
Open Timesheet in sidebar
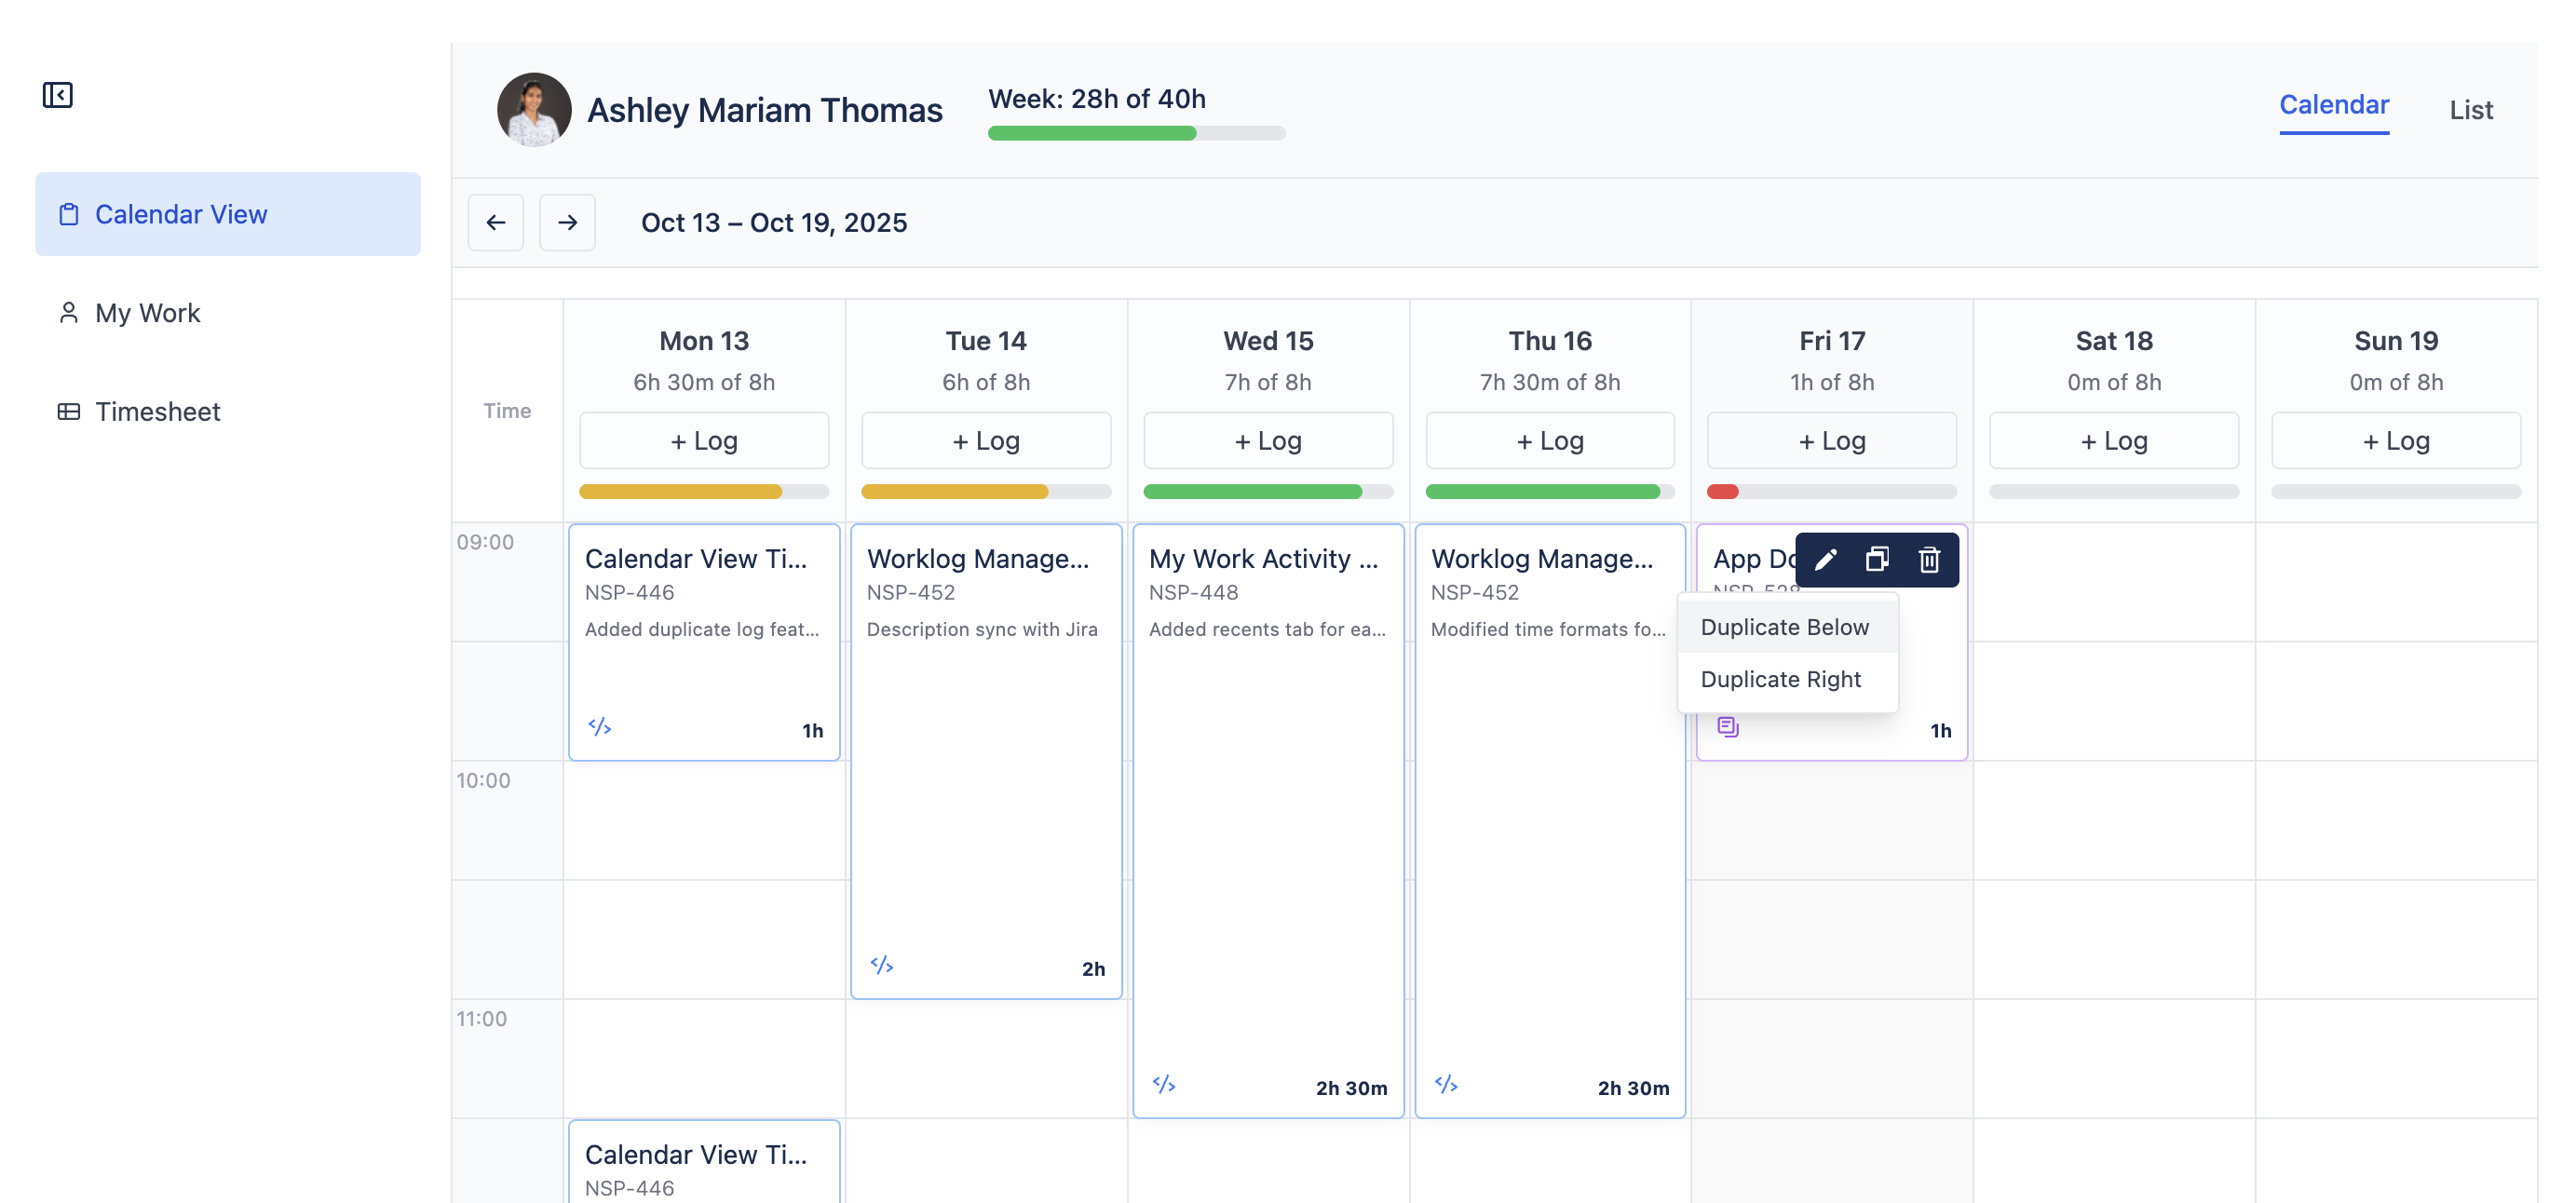tap(157, 412)
